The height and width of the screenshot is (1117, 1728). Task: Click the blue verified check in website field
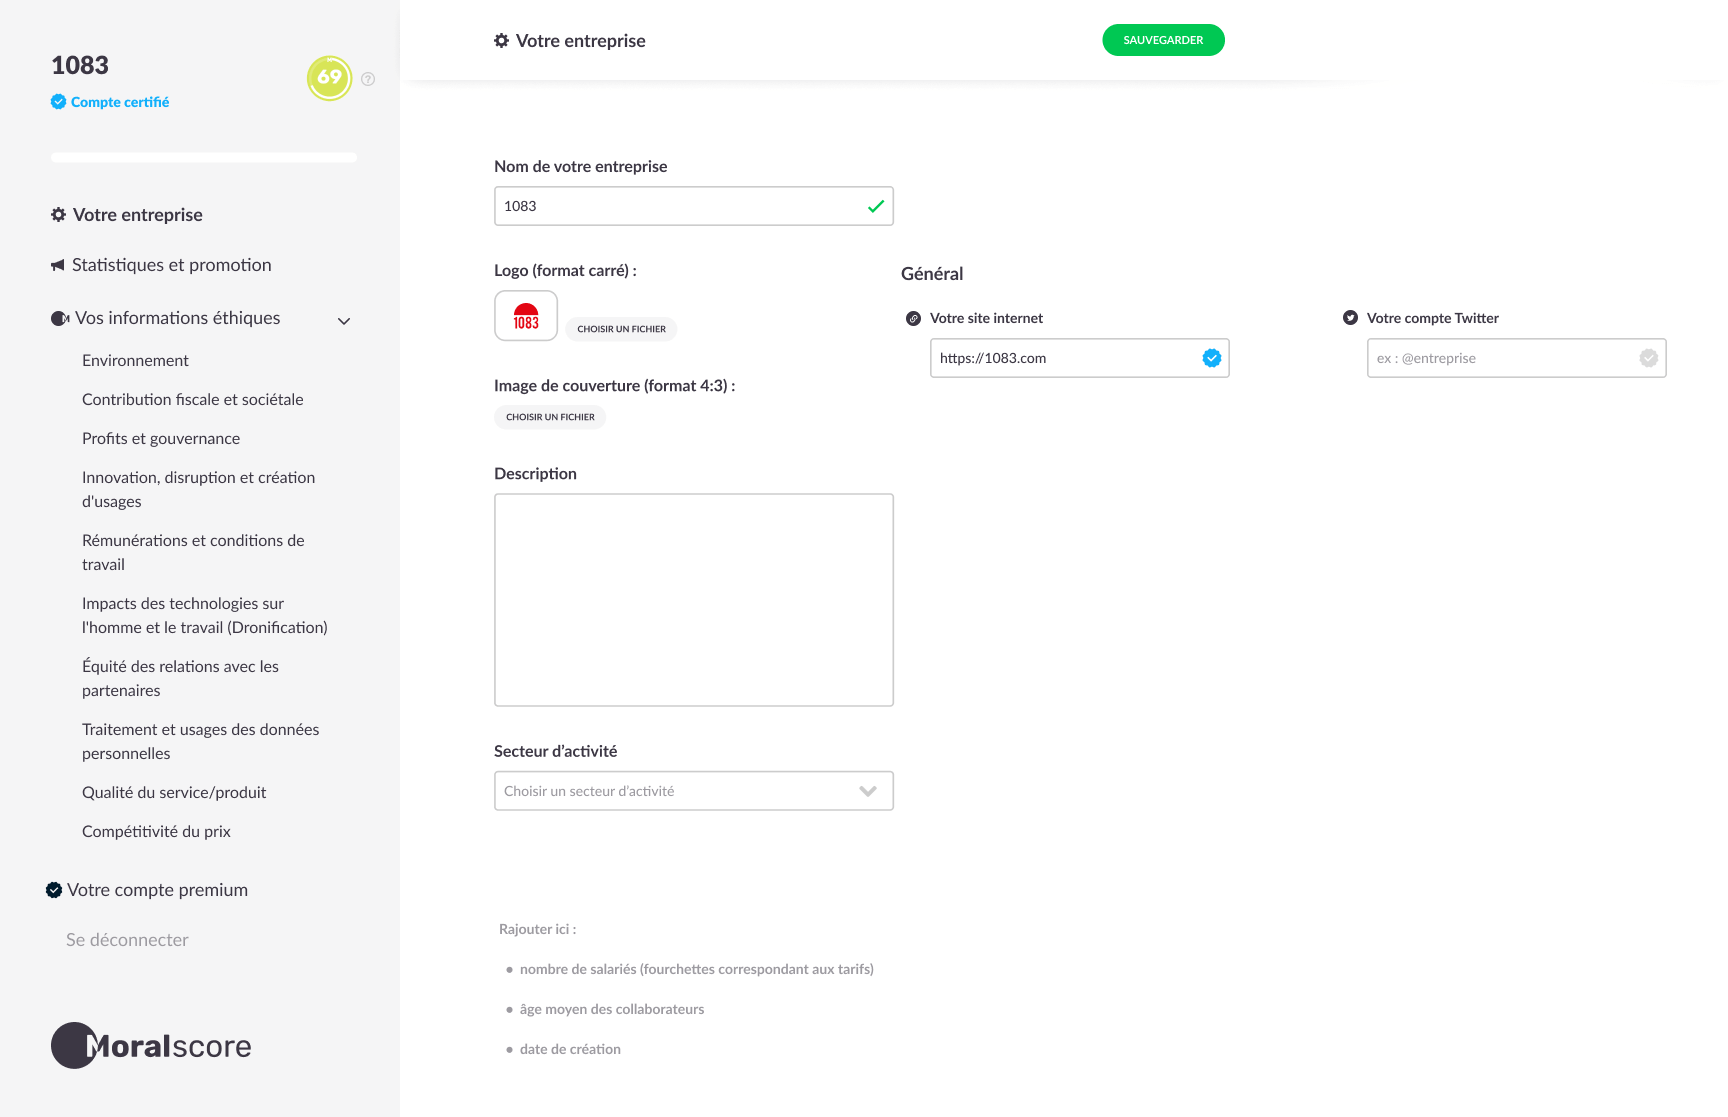1212,358
